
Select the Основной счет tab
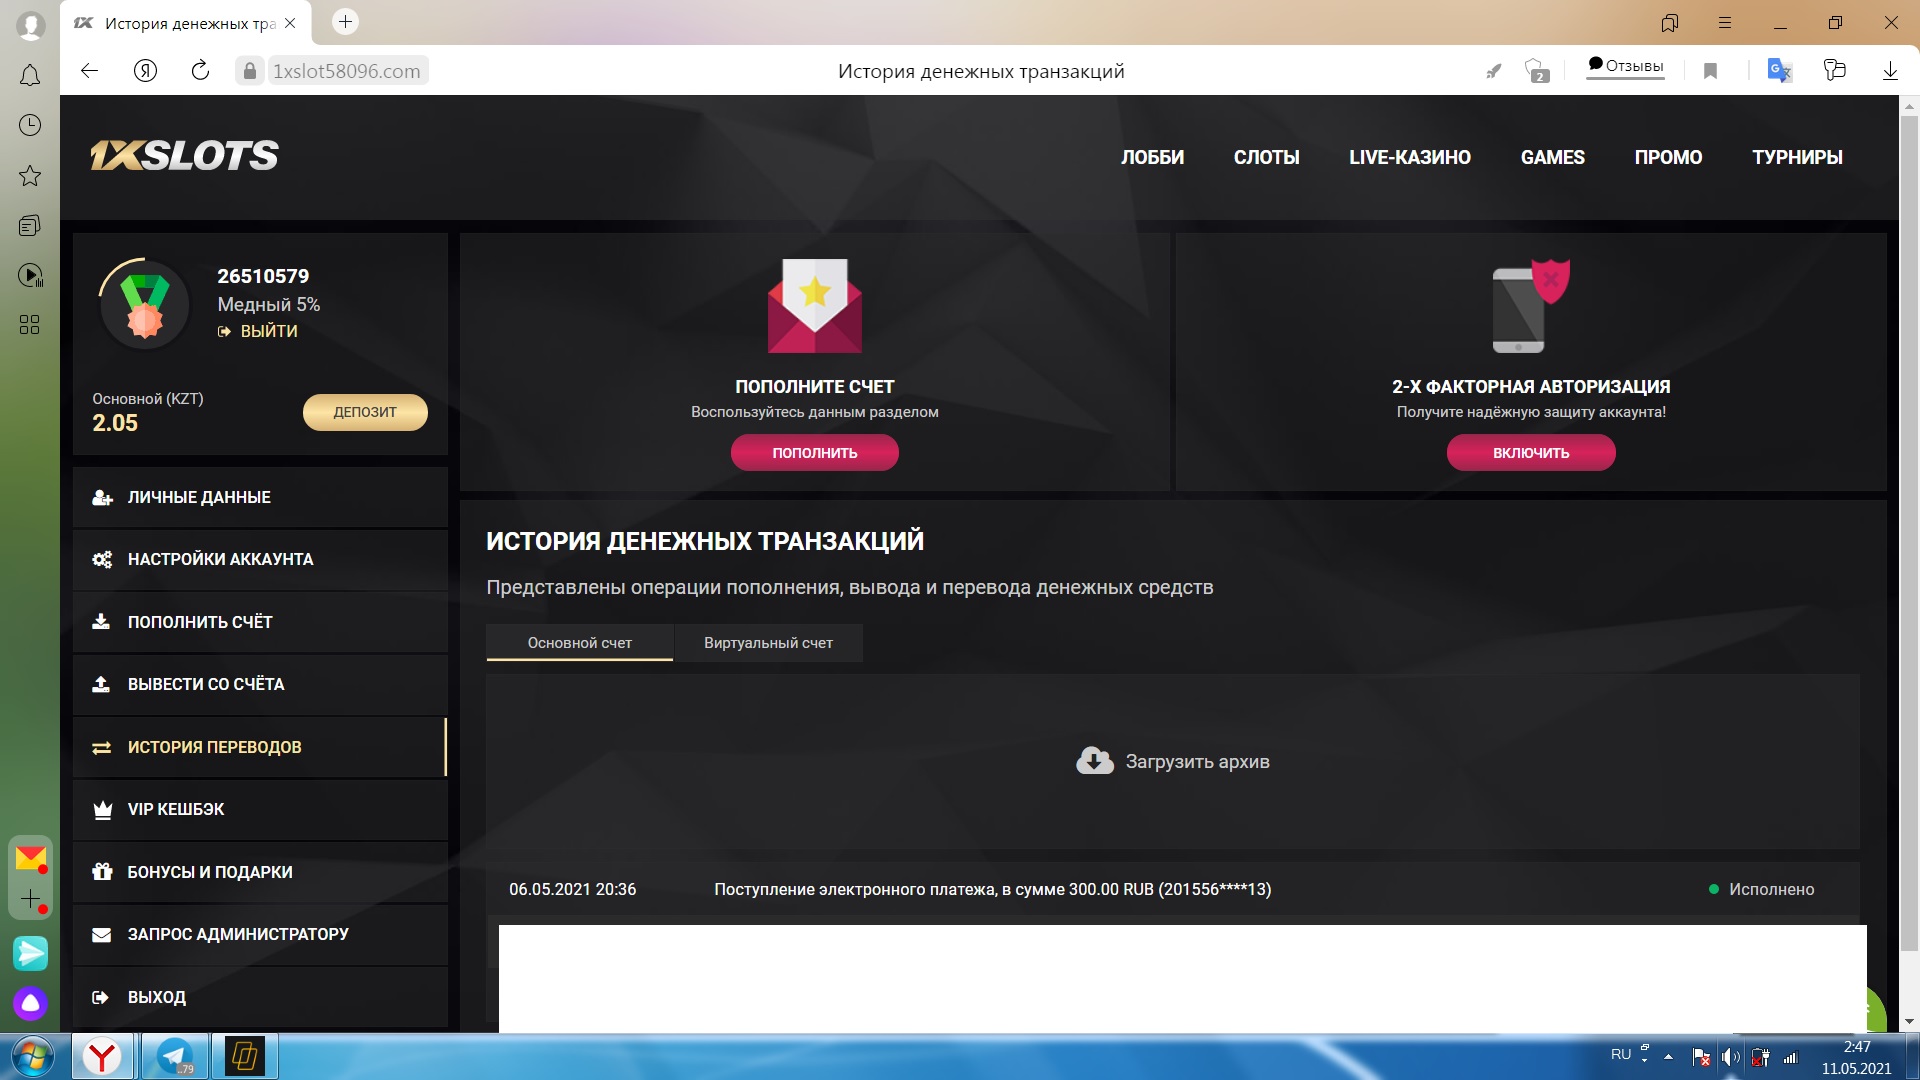point(579,643)
